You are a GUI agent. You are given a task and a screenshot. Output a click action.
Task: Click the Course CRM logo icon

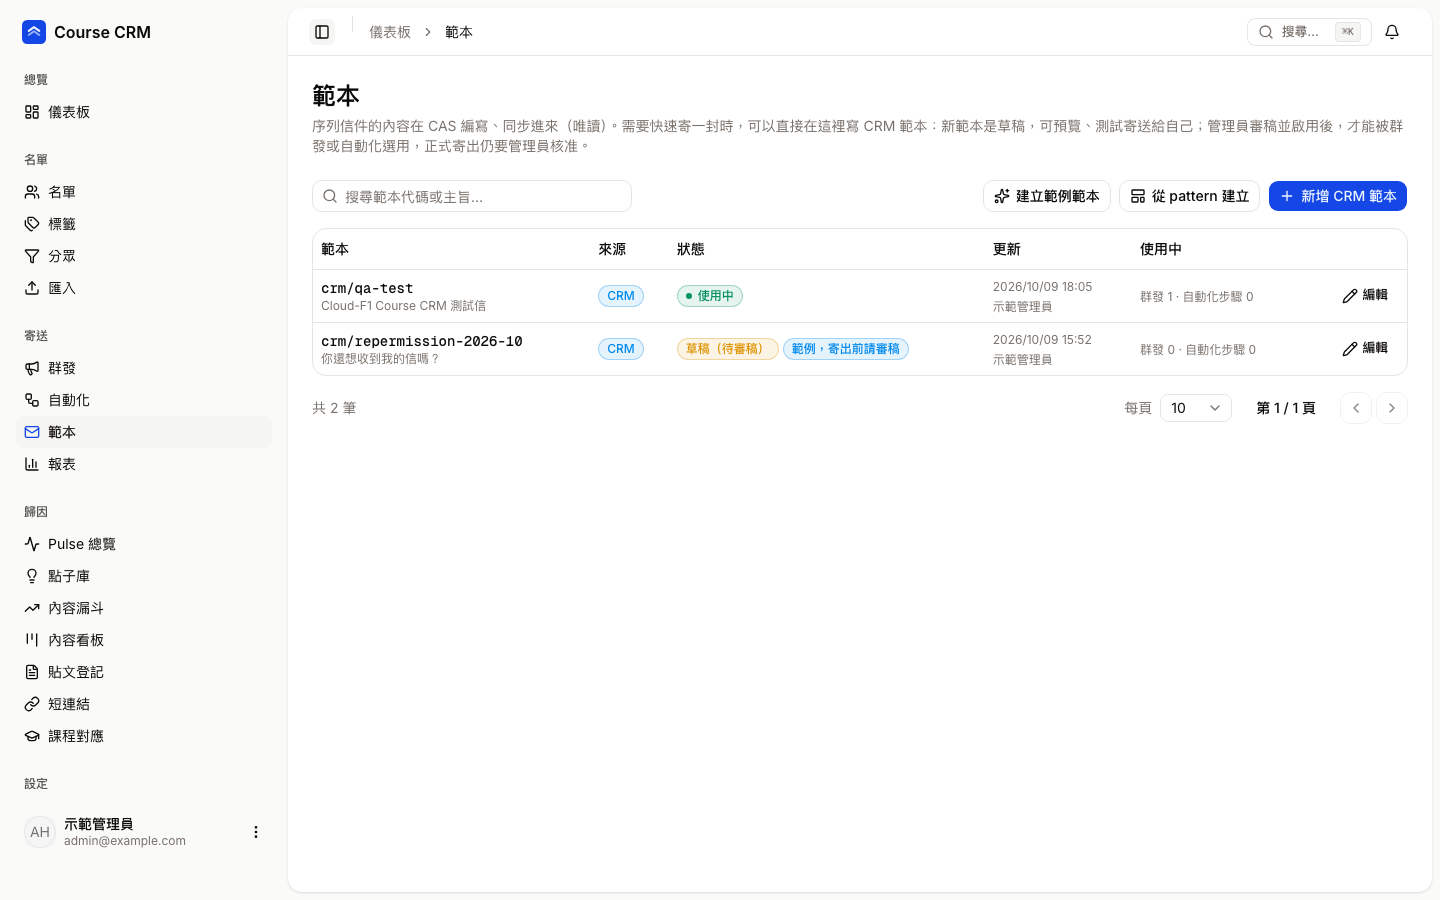click(x=34, y=32)
